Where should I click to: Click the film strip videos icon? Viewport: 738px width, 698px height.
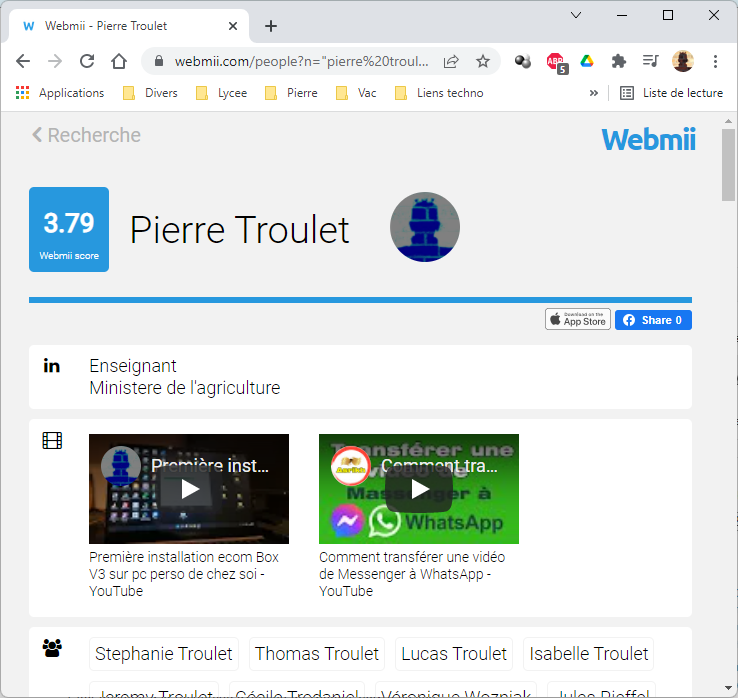pos(52,441)
